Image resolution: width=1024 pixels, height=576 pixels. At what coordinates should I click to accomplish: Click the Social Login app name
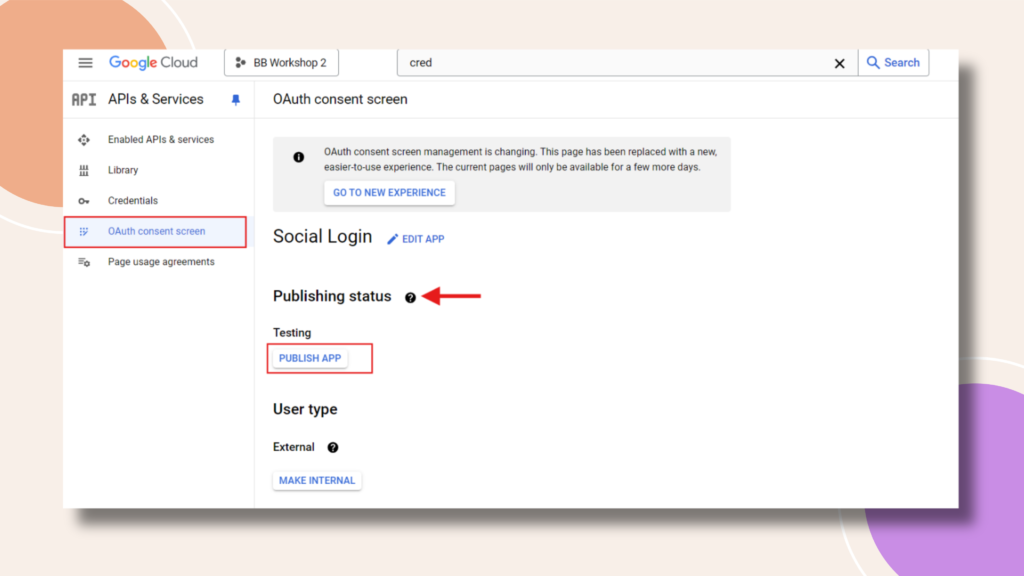point(323,236)
